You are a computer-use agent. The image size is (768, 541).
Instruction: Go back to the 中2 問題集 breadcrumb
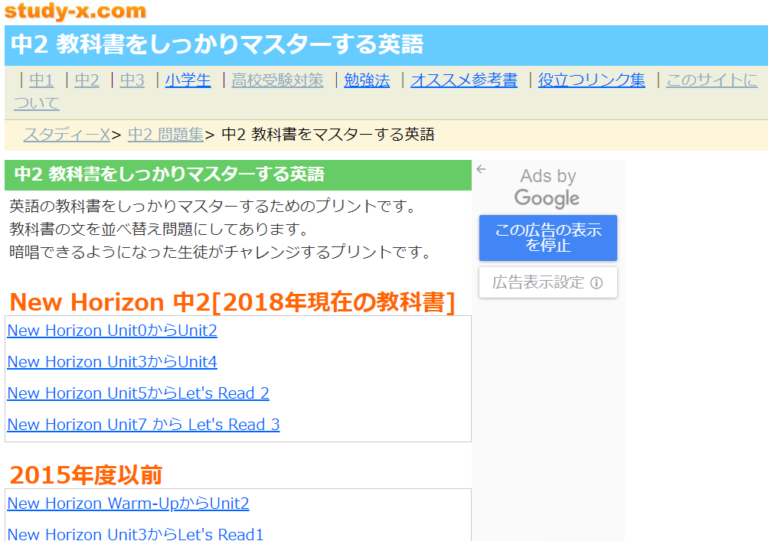(x=166, y=134)
